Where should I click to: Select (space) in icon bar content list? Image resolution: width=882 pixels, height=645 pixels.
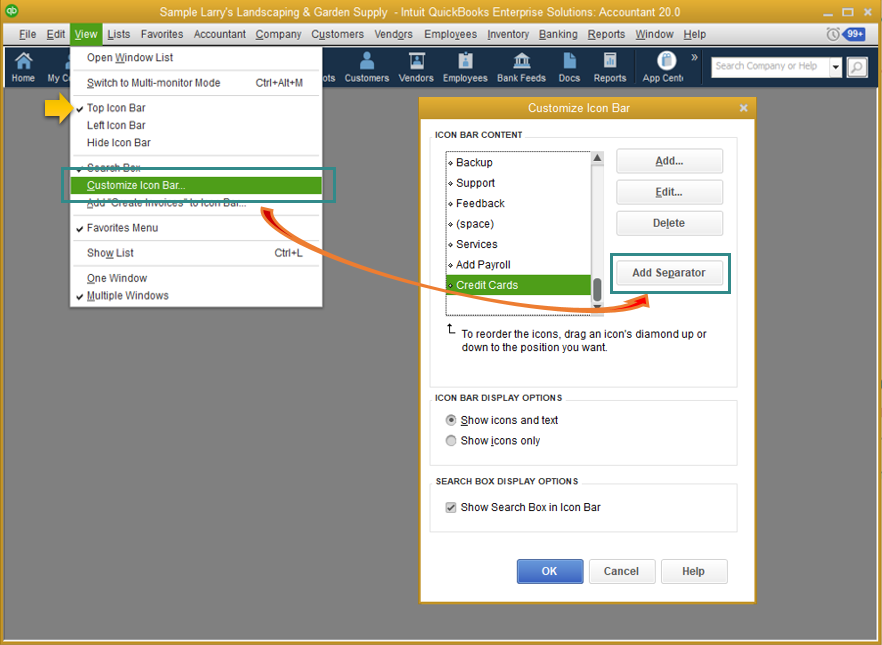click(518, 224)
